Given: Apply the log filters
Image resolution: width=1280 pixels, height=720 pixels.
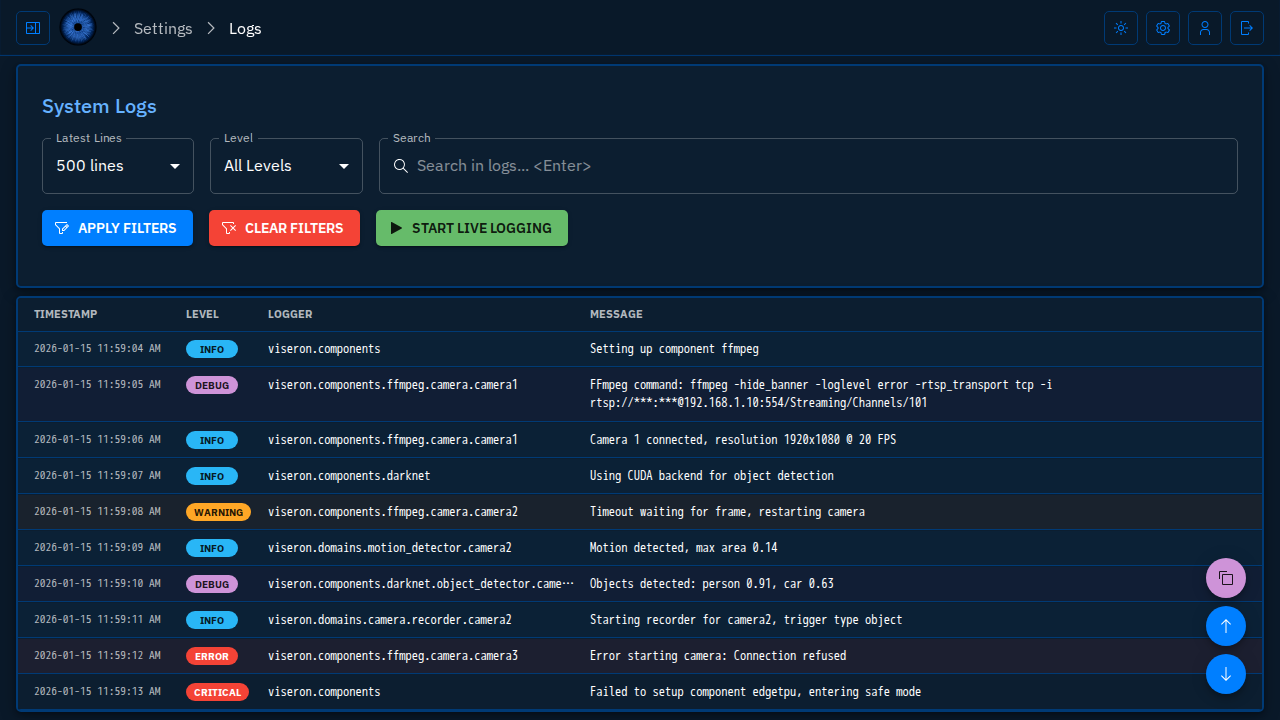Looking at the screenshot, I should pos(117,228).
